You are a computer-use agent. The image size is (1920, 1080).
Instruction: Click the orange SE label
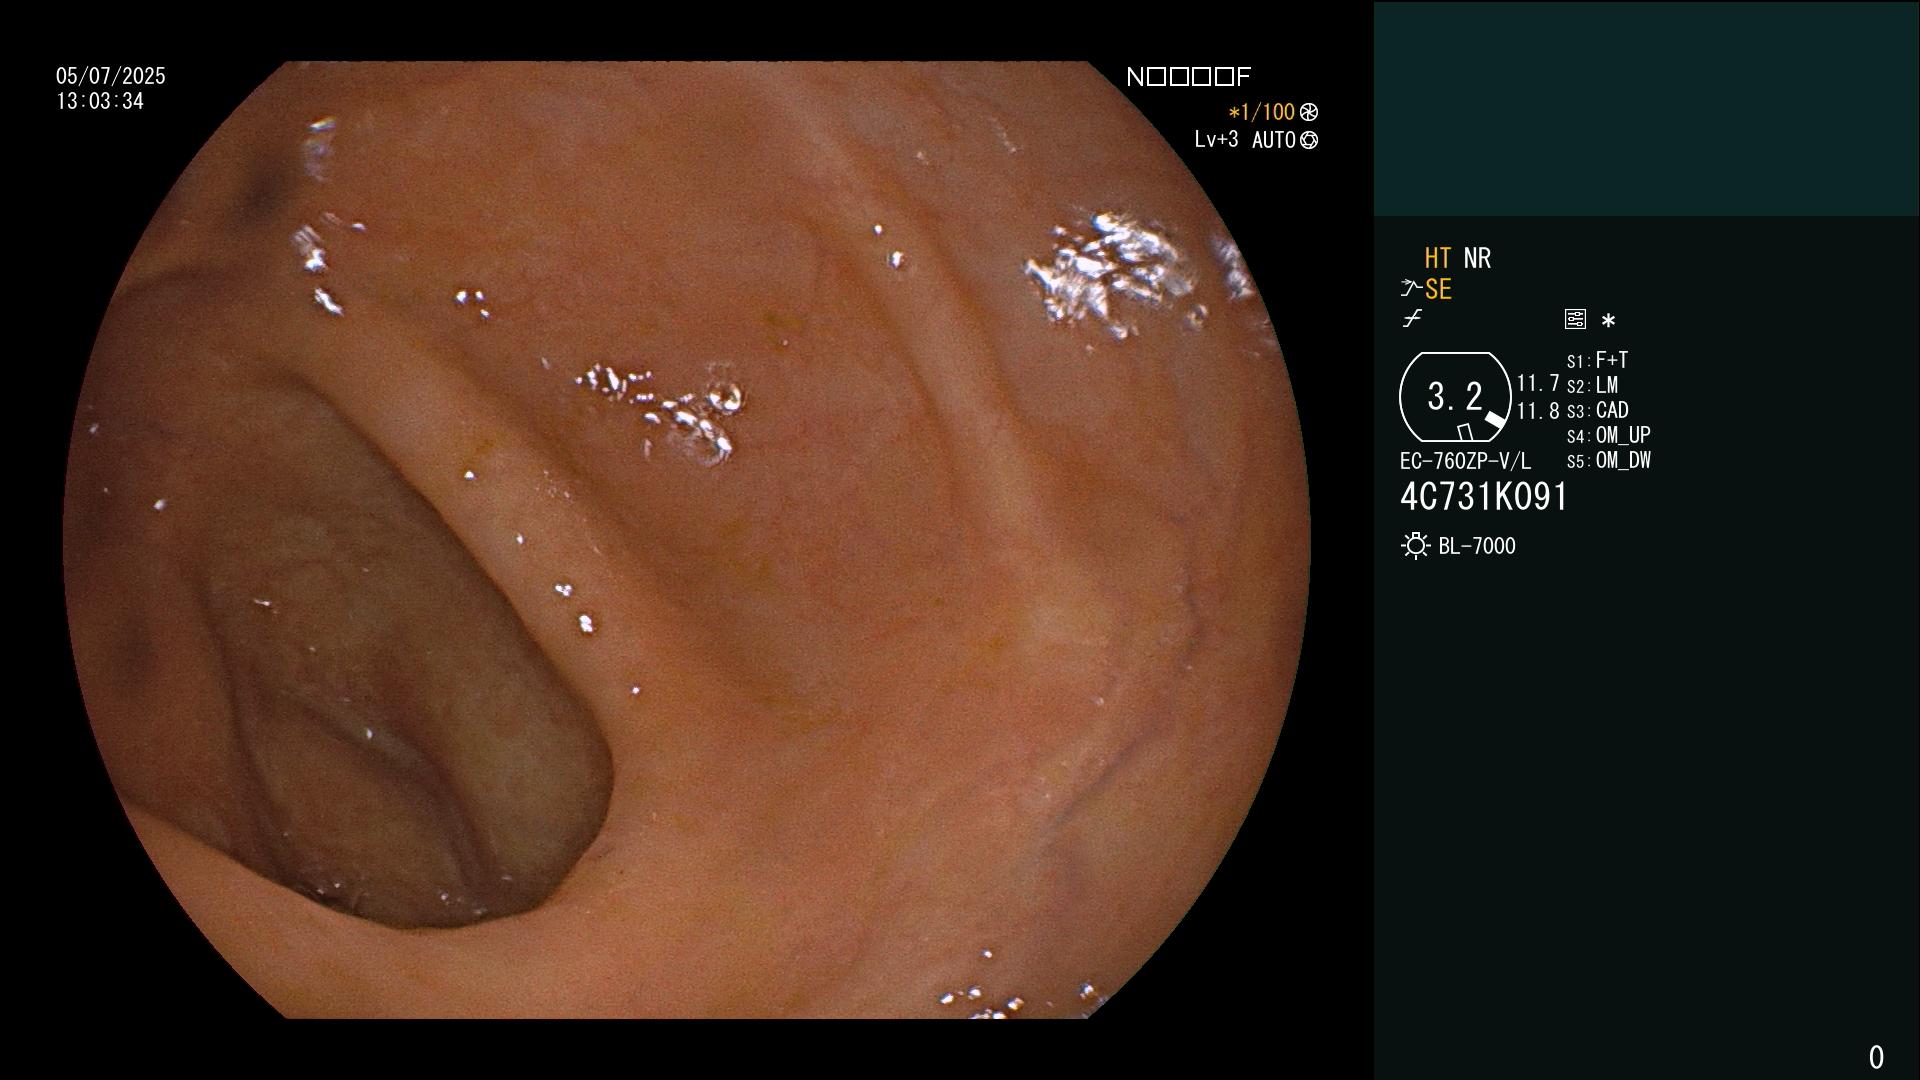coord(1438,289)
